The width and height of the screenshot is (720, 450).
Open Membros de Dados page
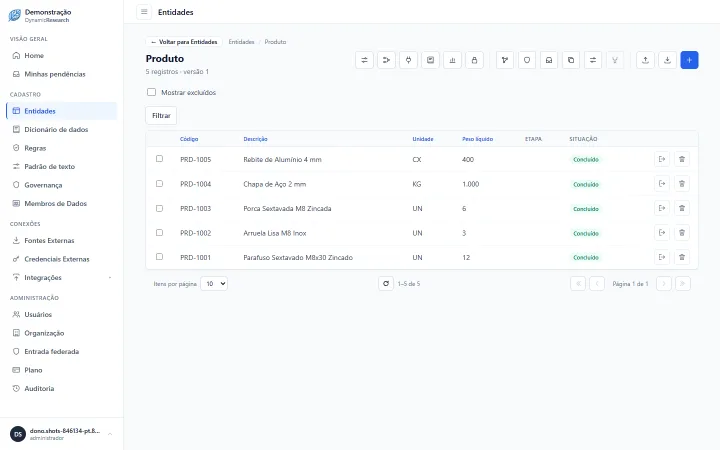(x=61, y=203)
